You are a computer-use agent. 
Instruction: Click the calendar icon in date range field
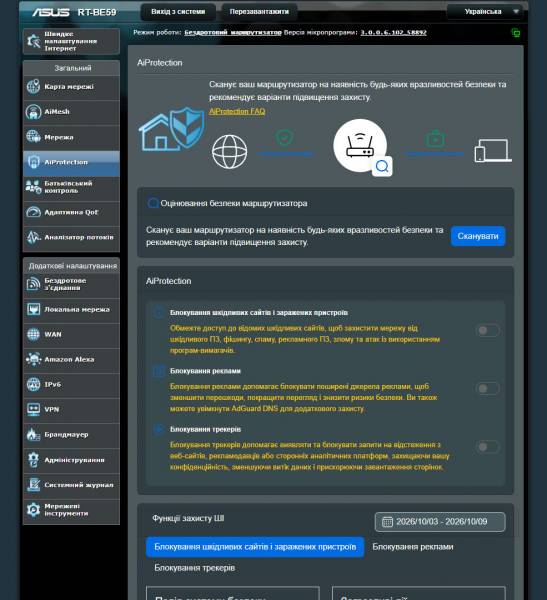(387, 522)
